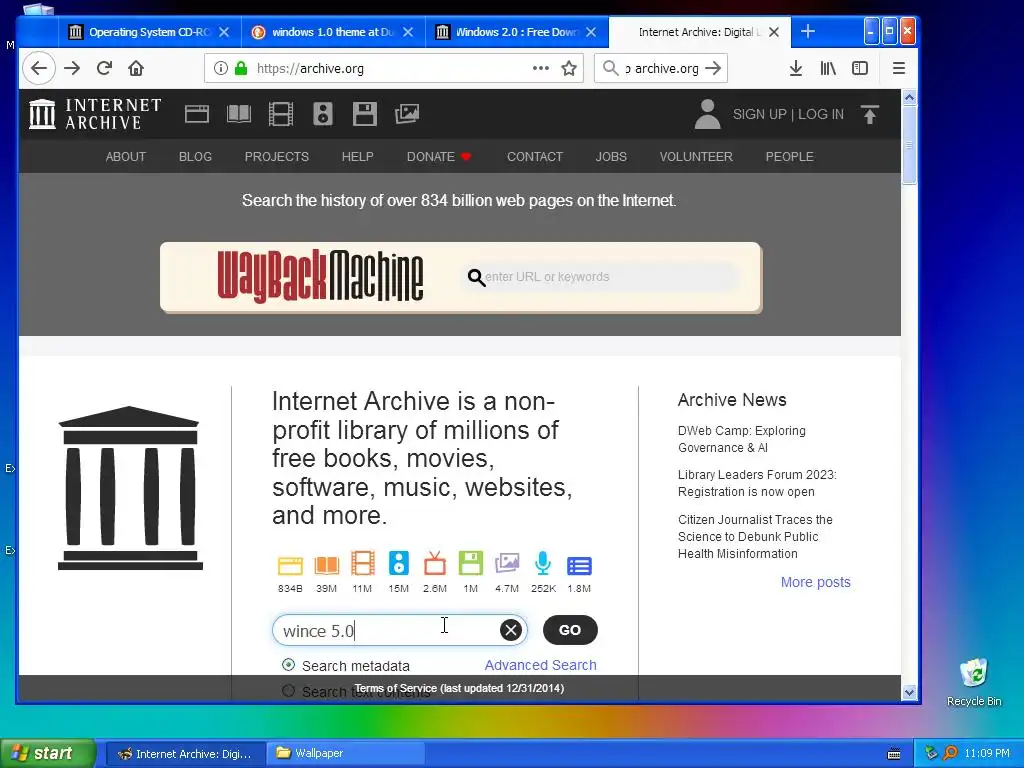Open the Audio speaker icon in navigation

(x=323, y=114)
